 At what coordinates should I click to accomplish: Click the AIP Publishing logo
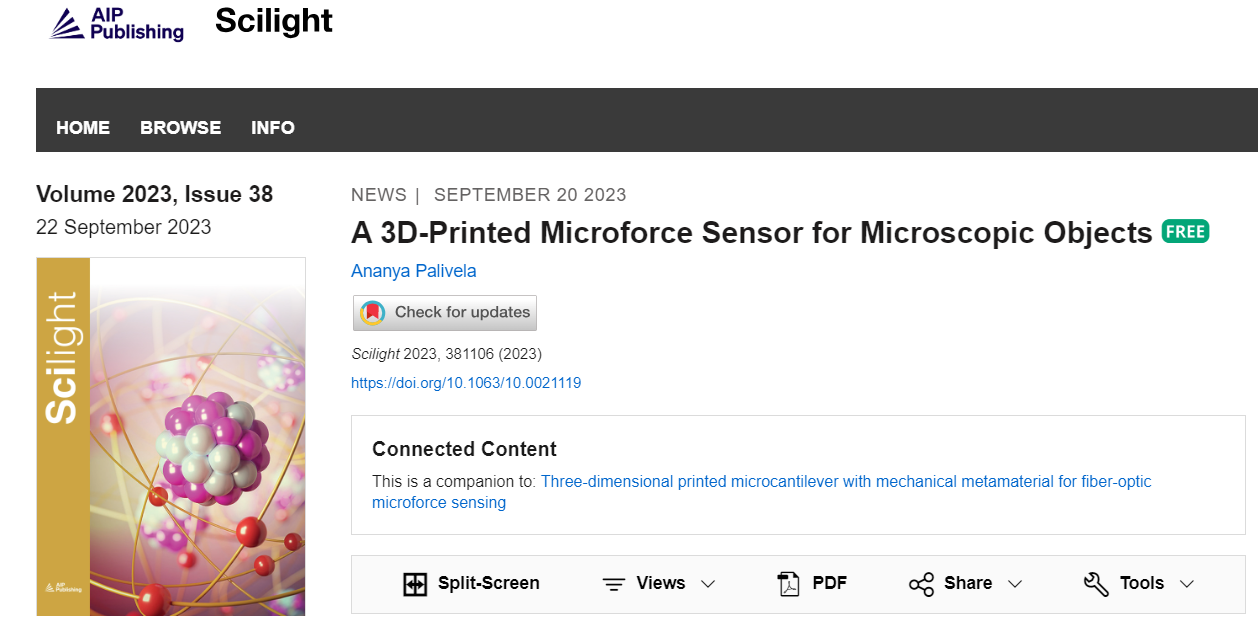[117, 23]
